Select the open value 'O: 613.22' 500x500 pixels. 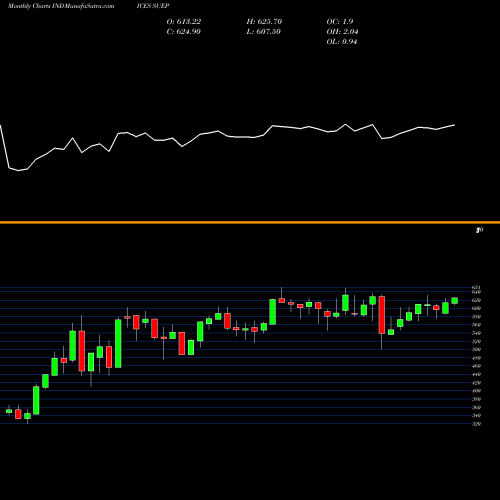click(x=184, y=22)
